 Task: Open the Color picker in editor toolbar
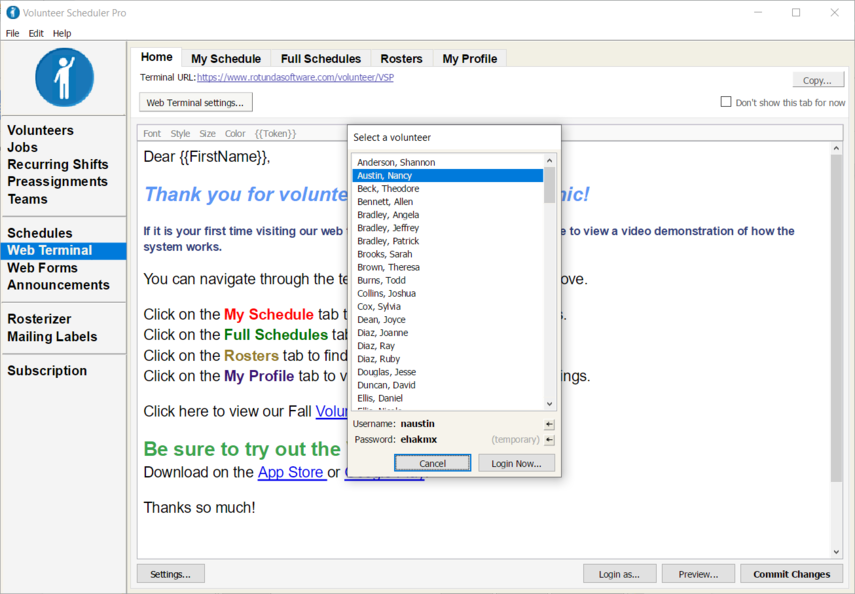tap(235, 134)
